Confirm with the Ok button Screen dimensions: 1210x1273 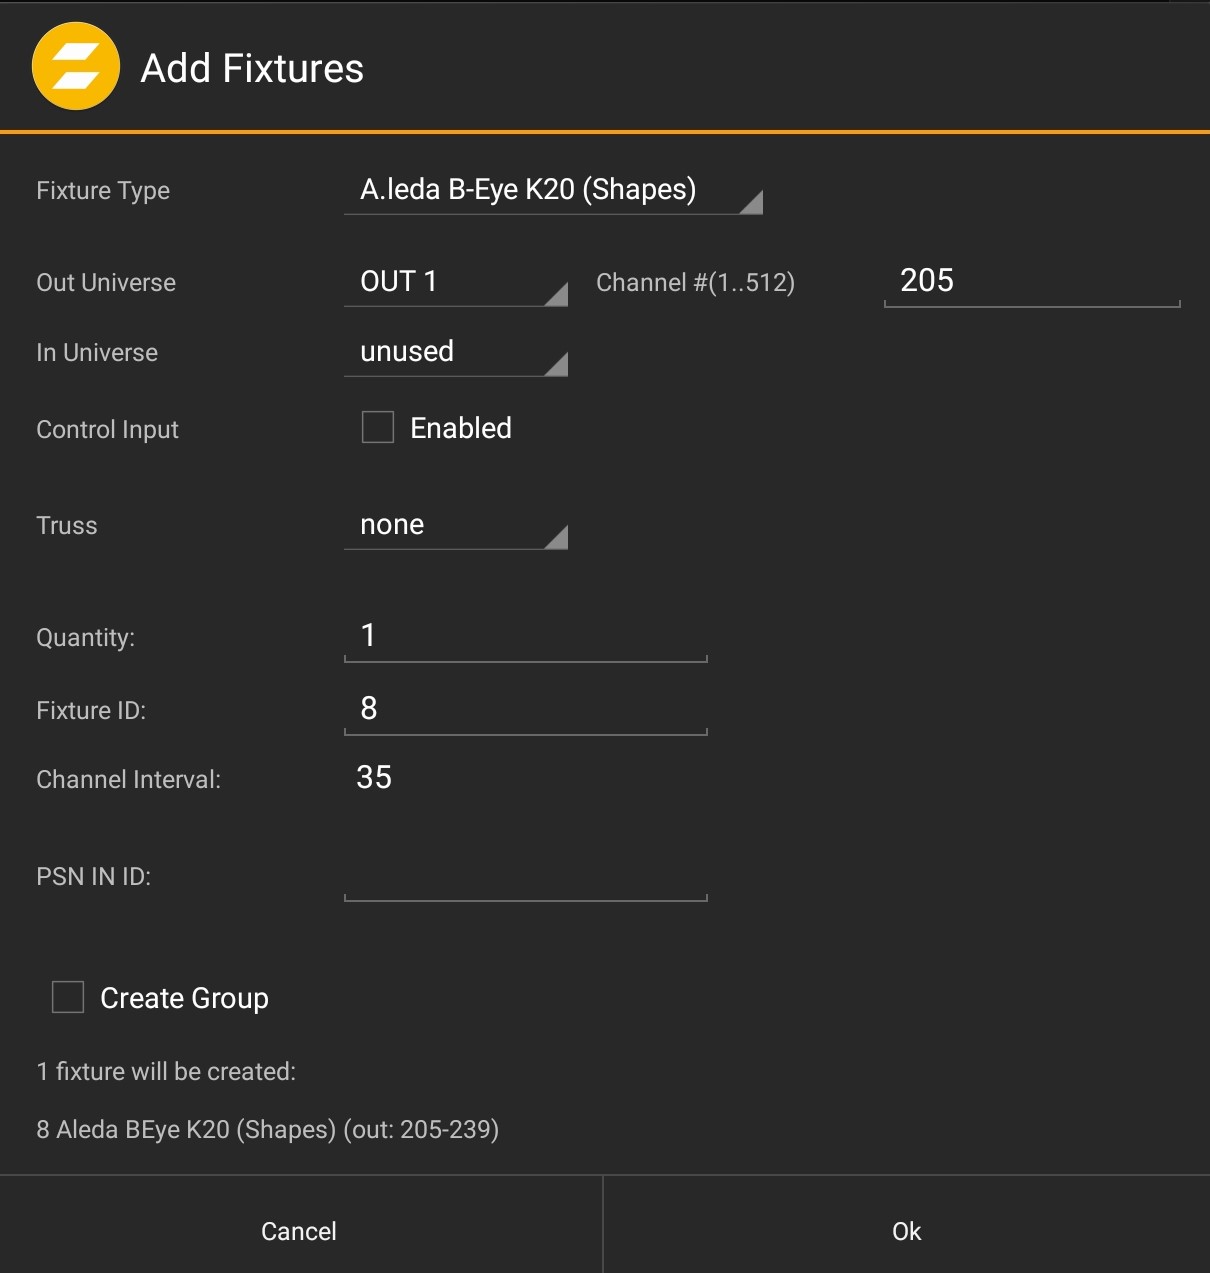click(906, 1231)
